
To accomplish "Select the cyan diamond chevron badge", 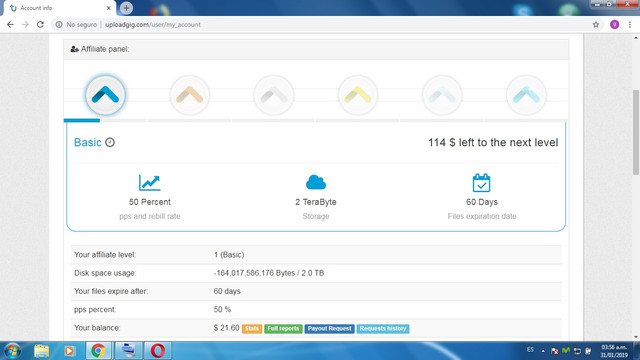I will click(x=526, y=95).
